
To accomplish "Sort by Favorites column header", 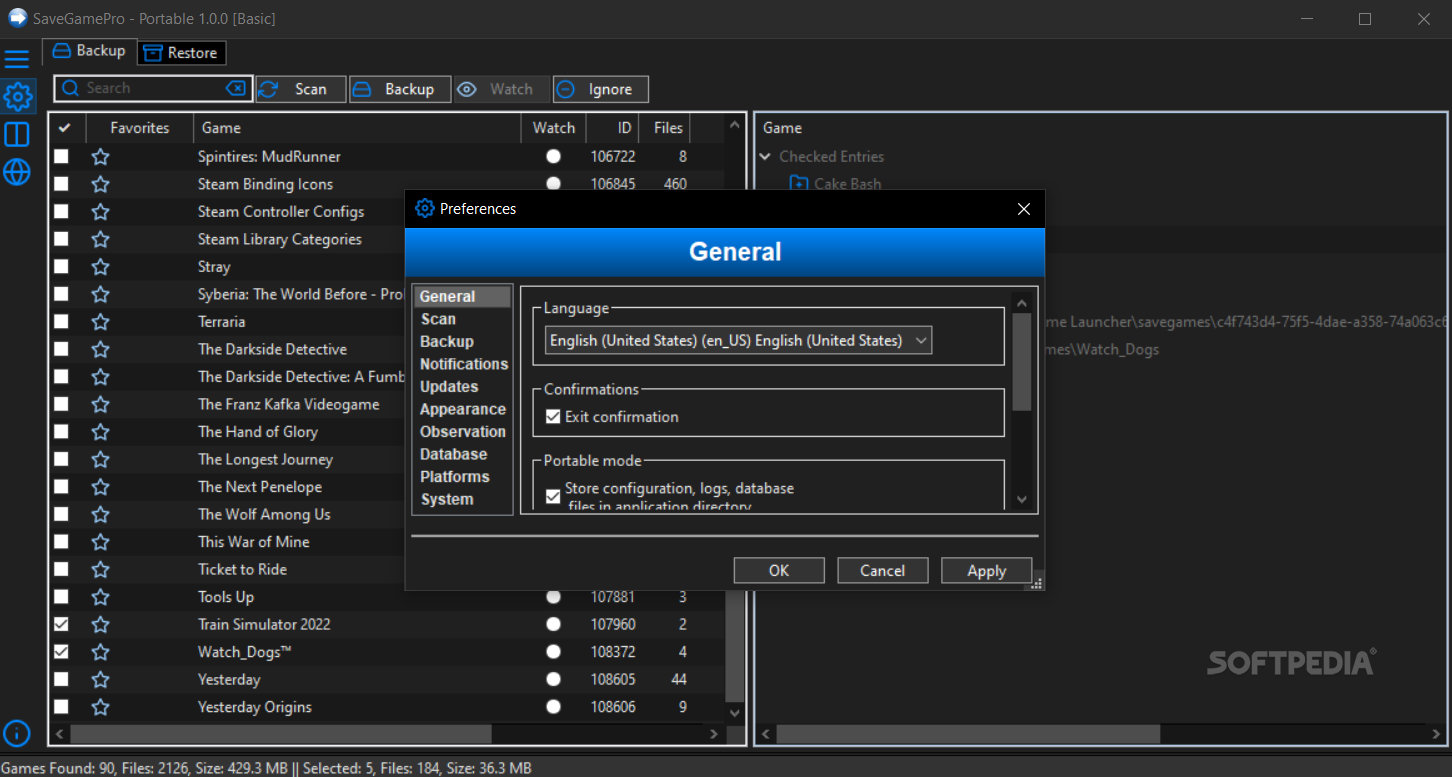I will click(139, 128).
